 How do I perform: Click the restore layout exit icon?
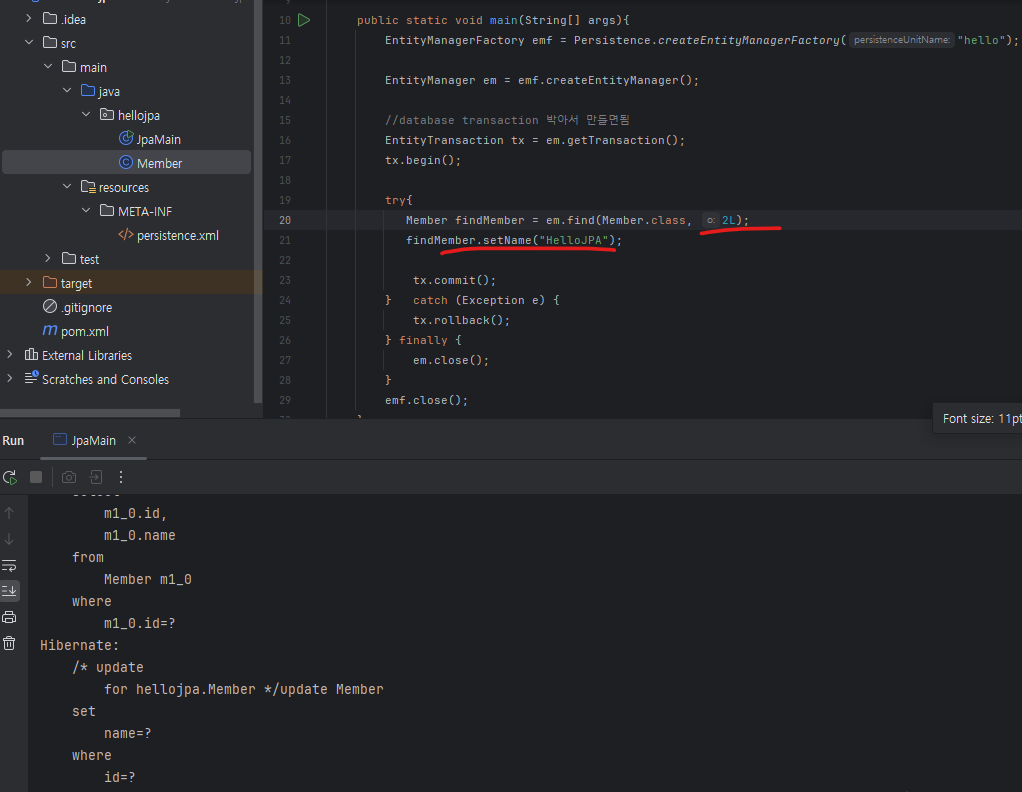point(96,478)
